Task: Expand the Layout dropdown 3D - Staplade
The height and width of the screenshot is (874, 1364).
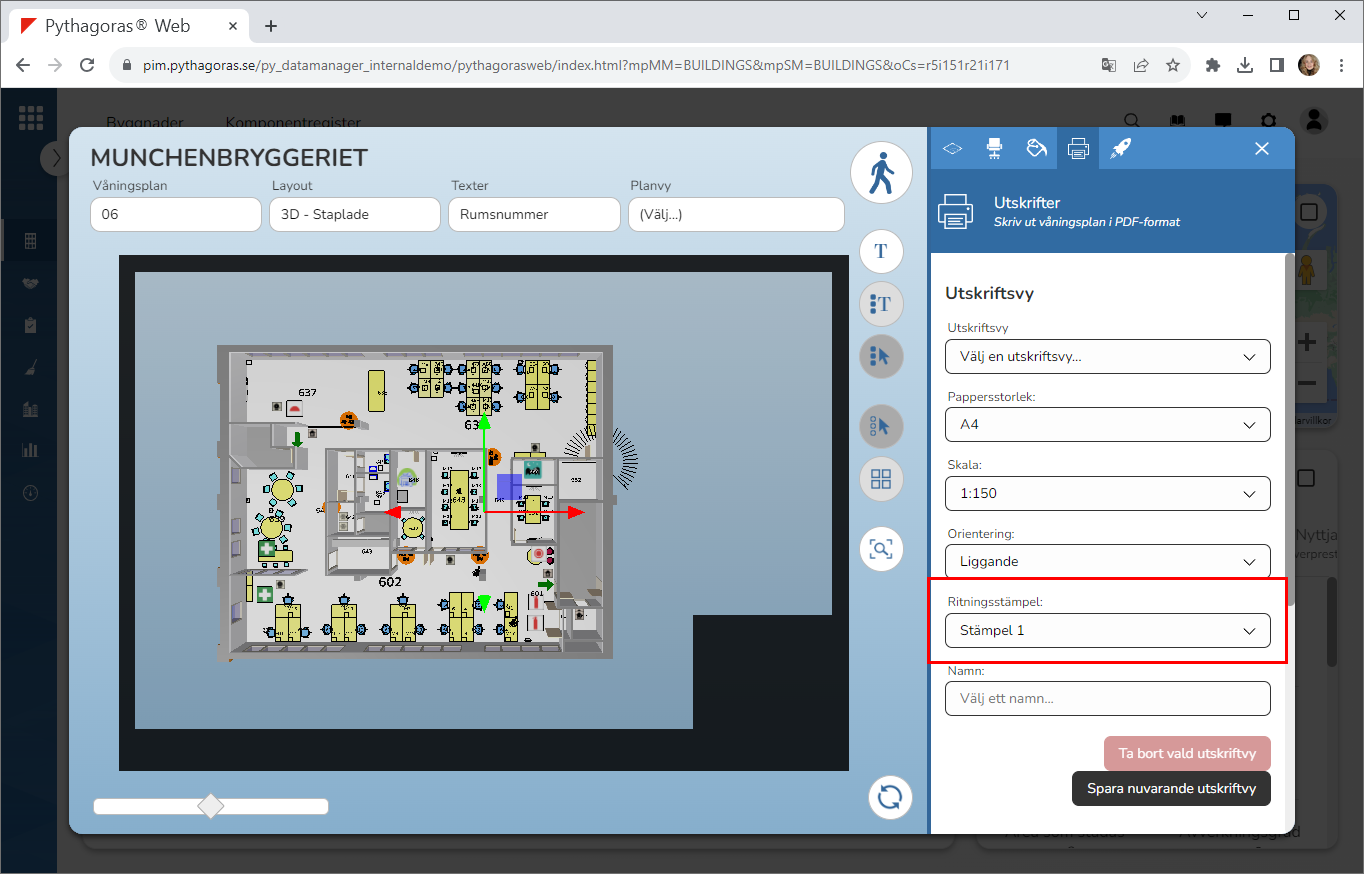Action: tap(354, 214)
